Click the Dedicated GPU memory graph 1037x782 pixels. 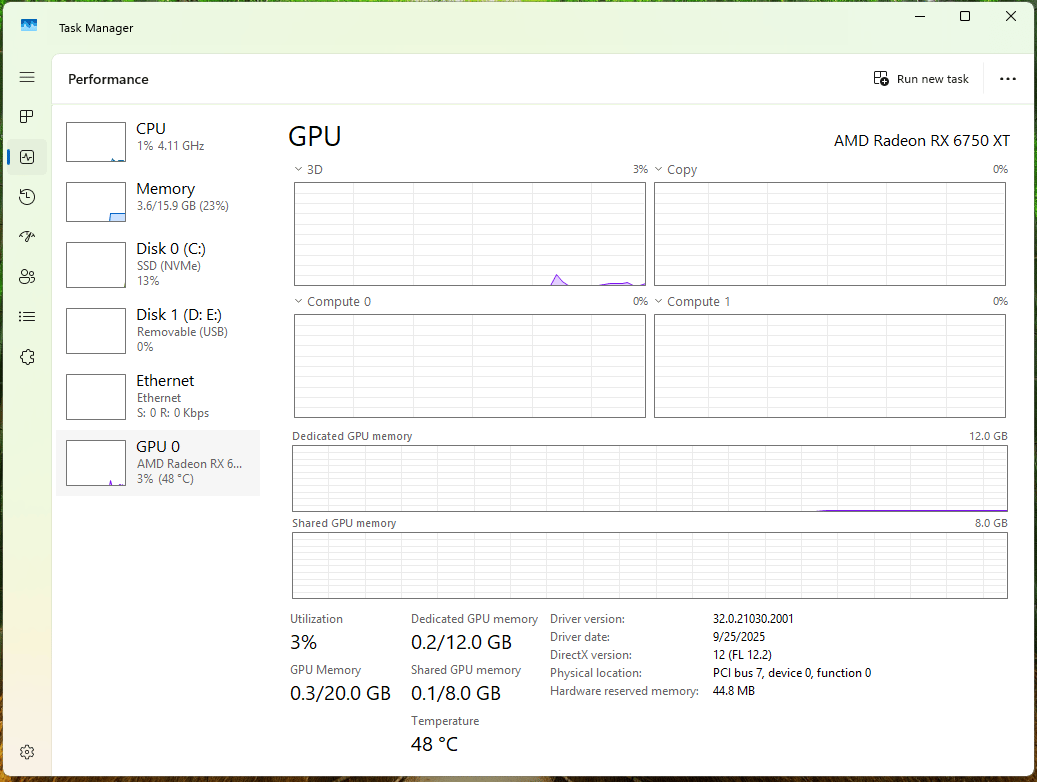[x=650, y=478]
